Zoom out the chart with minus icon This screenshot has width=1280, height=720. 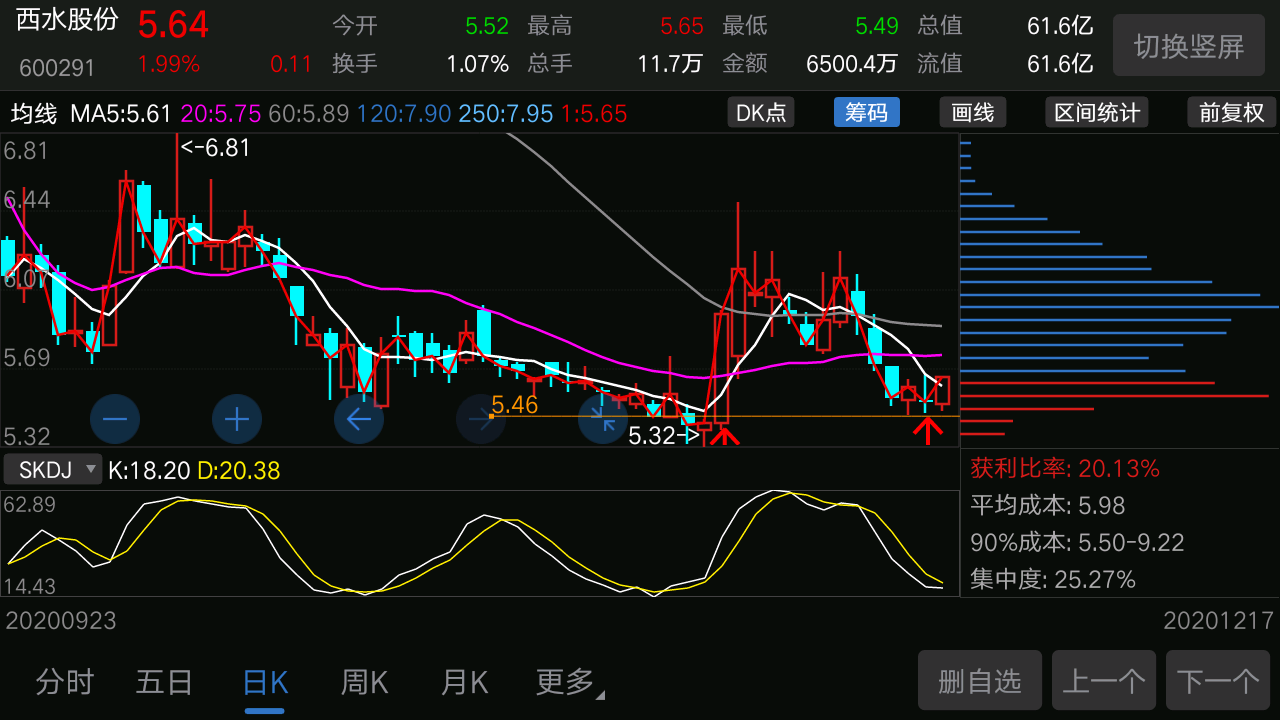(115, 420)
